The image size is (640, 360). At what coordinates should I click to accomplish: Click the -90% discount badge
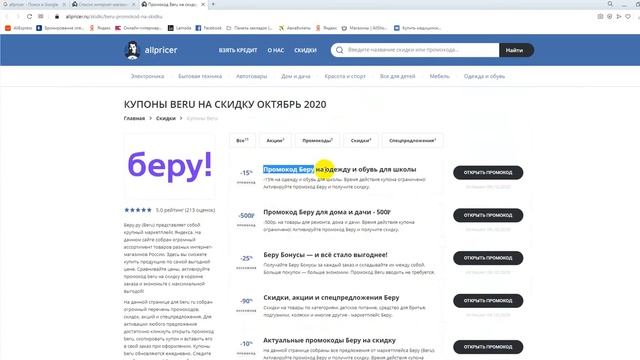246,301
